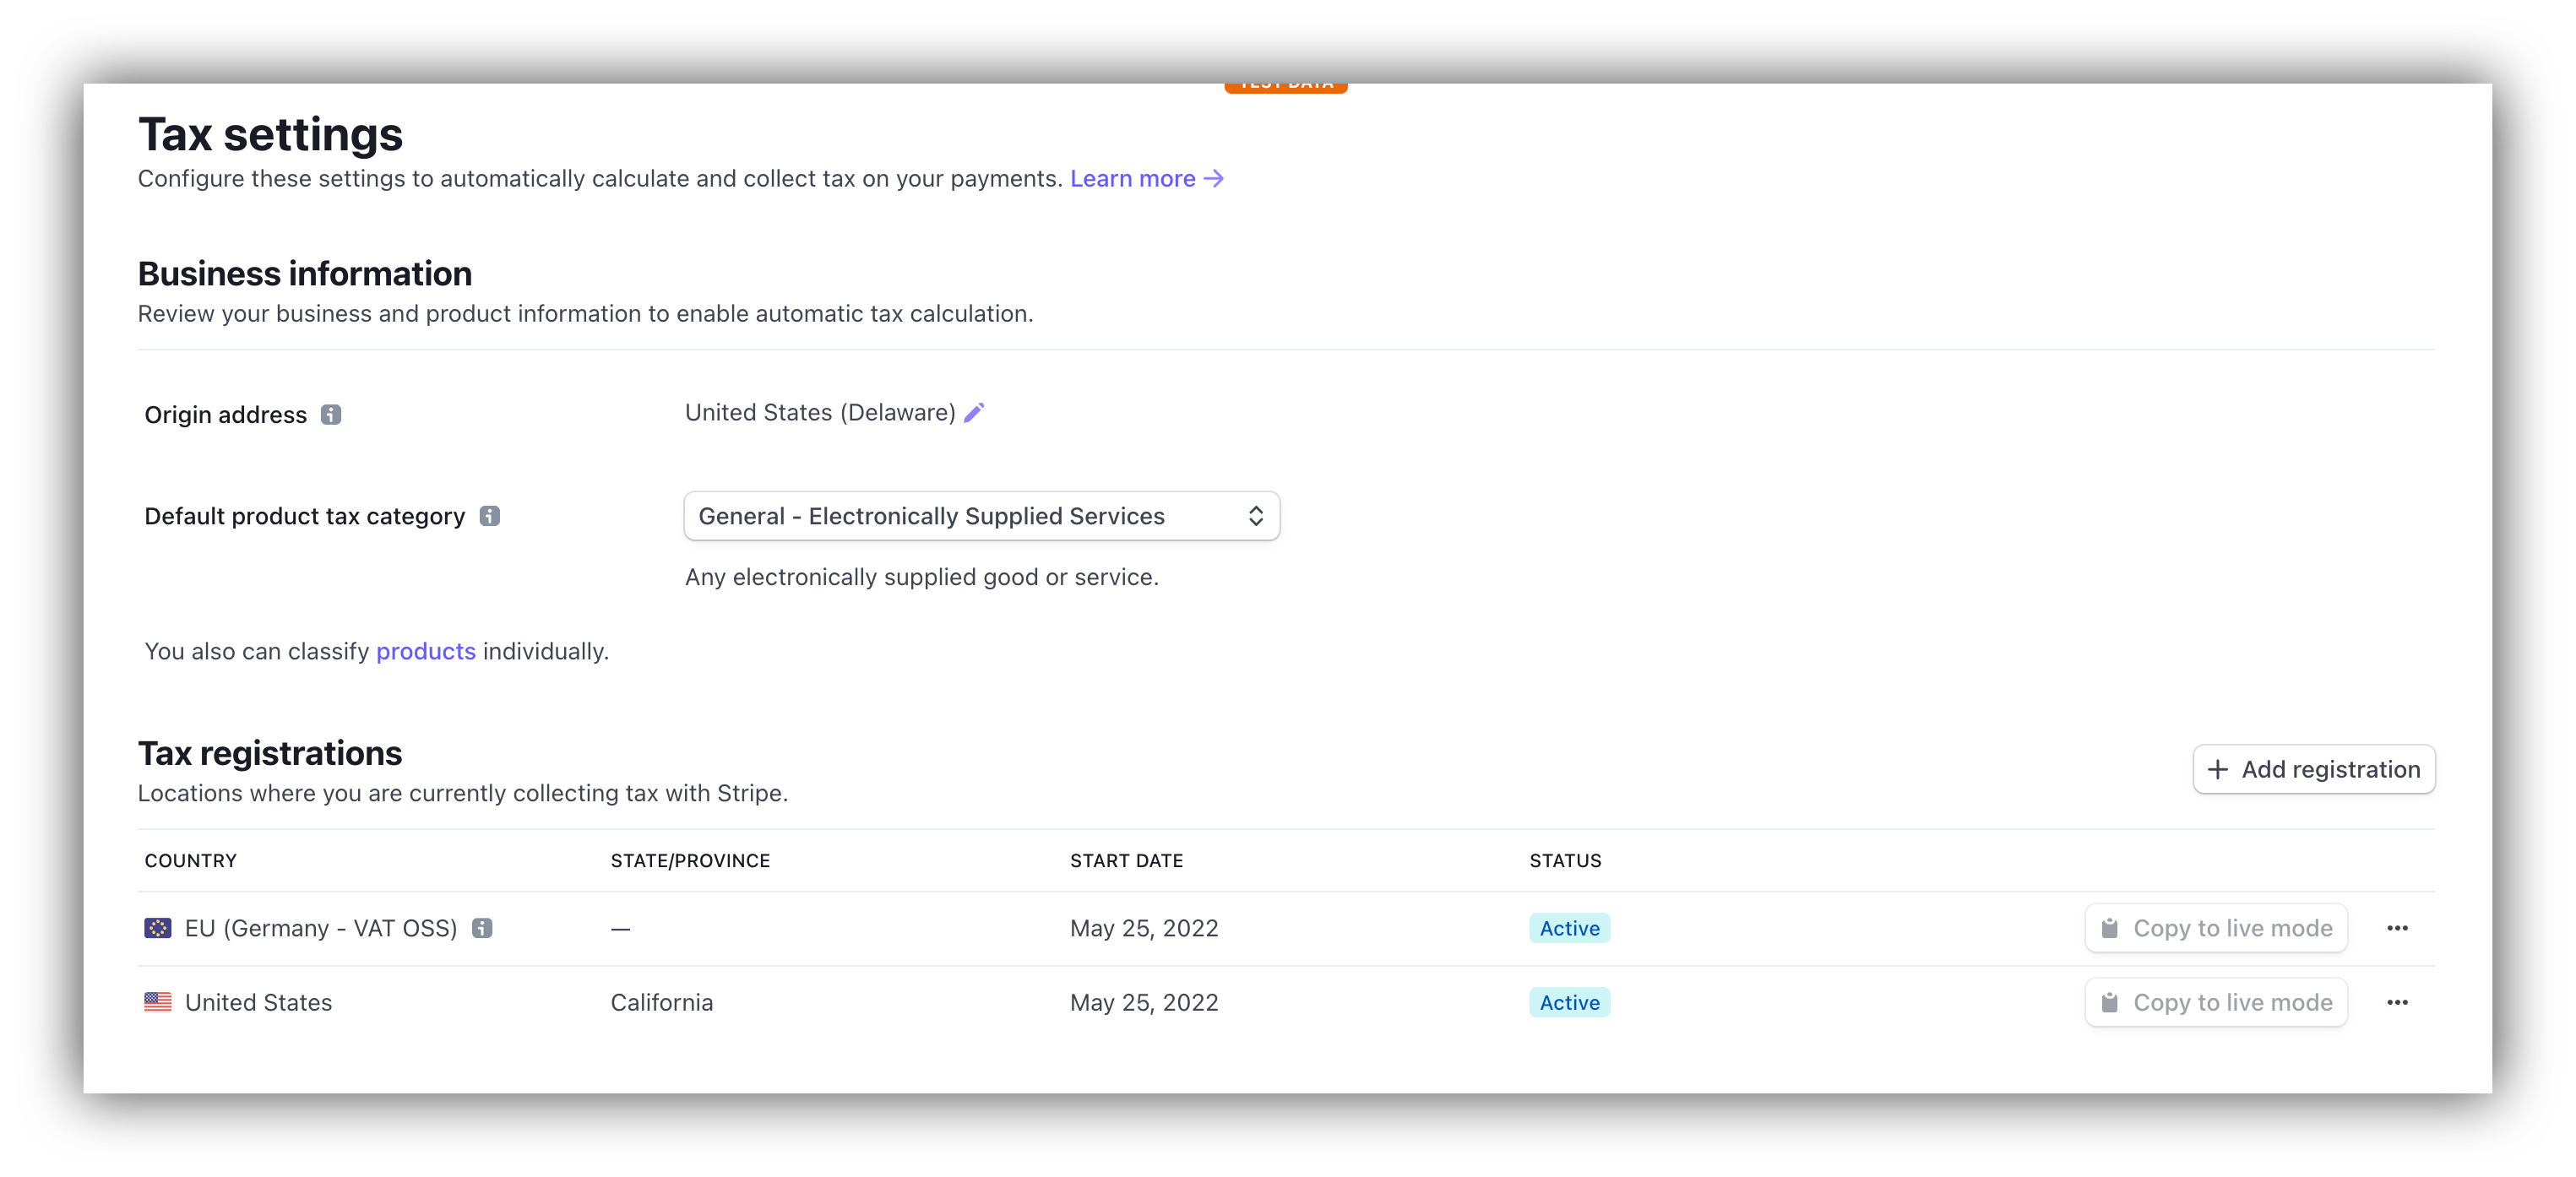Open the Default product tax category info tooltip
2576x1177 pixels.
(489, 516)
